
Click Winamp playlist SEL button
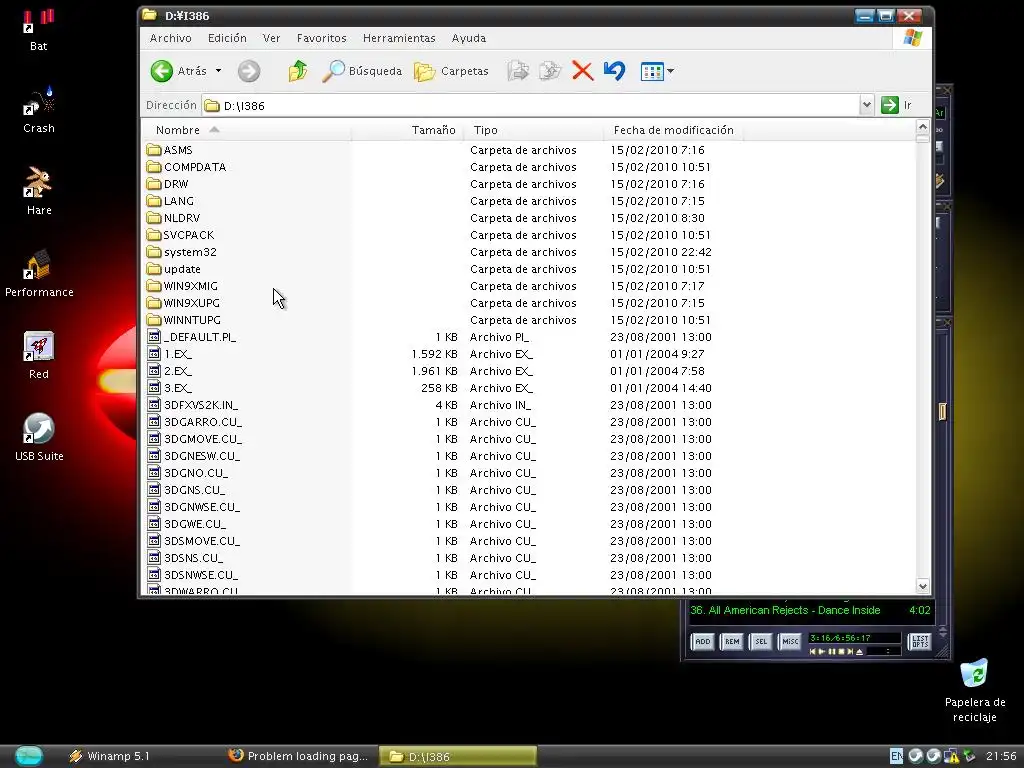(761, 641)
